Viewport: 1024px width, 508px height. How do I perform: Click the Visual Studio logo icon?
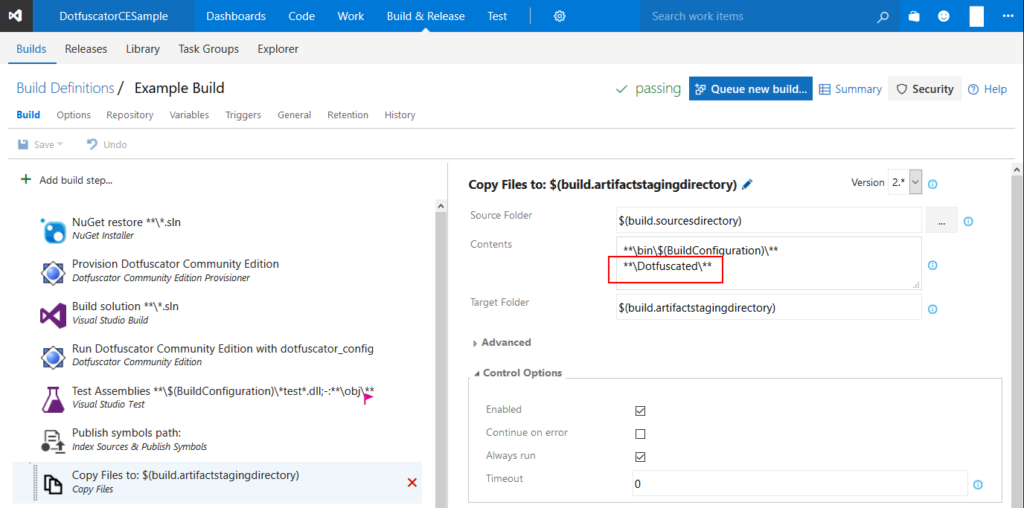pyautogui.click(x=16, y=16)
